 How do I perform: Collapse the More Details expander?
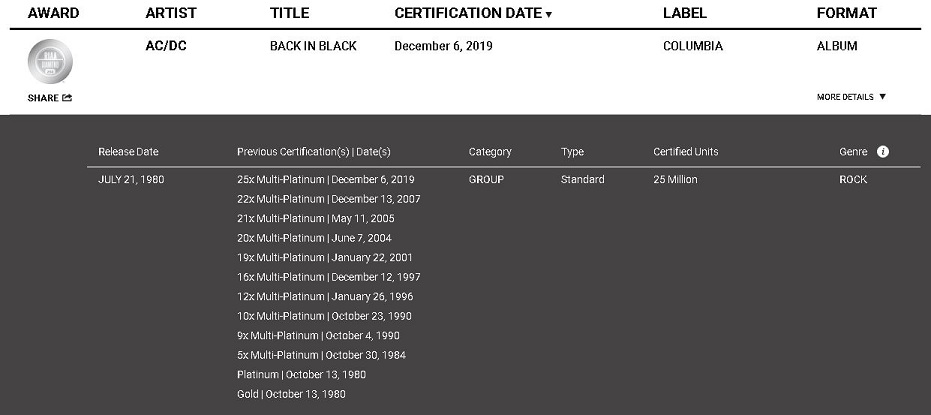click(x=851, y=97)
